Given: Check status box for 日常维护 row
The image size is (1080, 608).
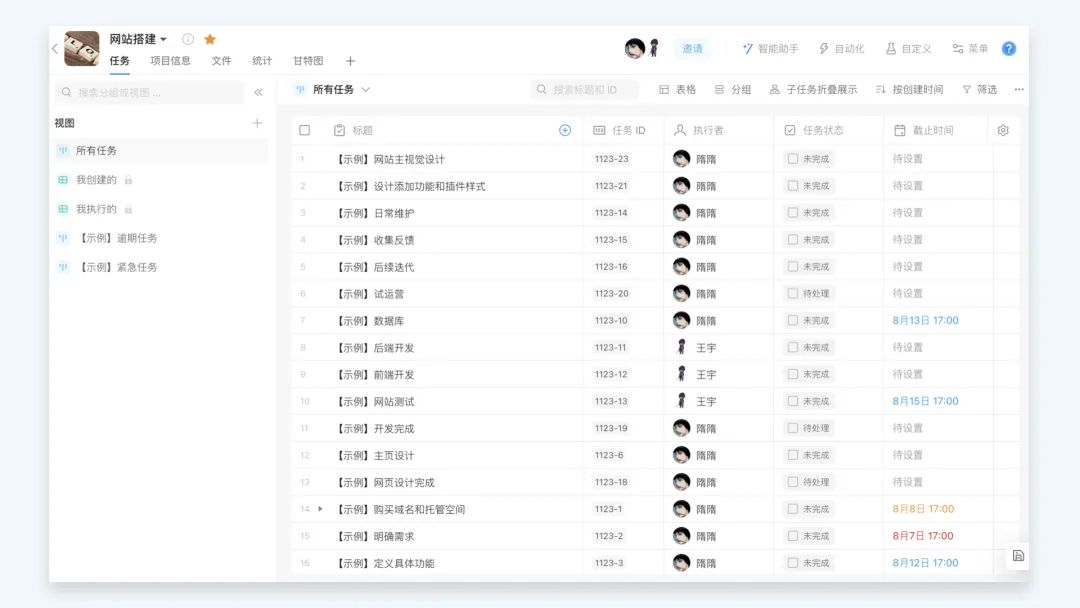Looking at the screenshot, I should (x=793, y=213).
